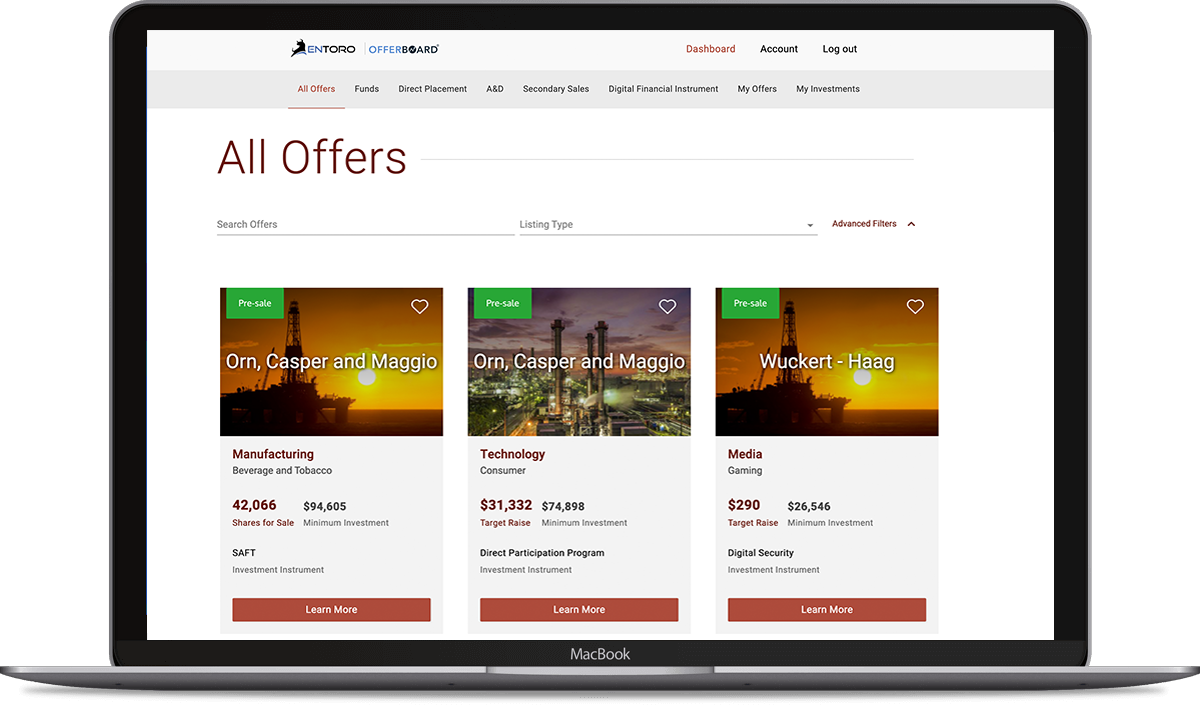
Task: Open the Secondary Sales tab
Action: click(x=556, y=89)
